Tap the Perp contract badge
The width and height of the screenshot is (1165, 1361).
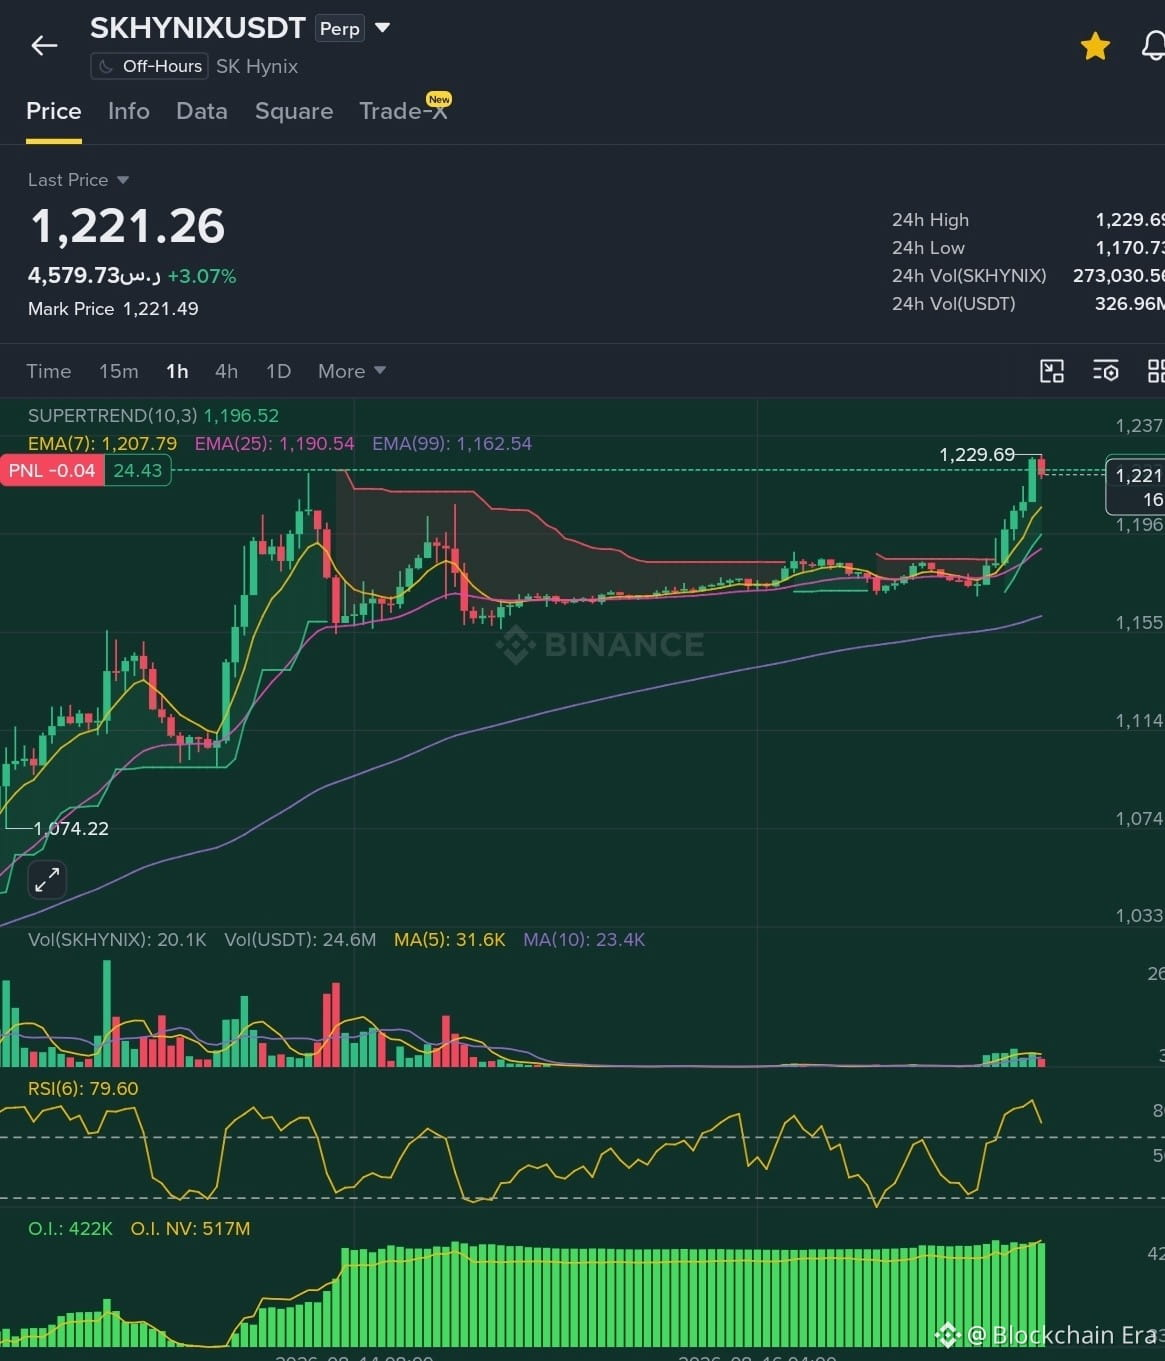point(340,29)
